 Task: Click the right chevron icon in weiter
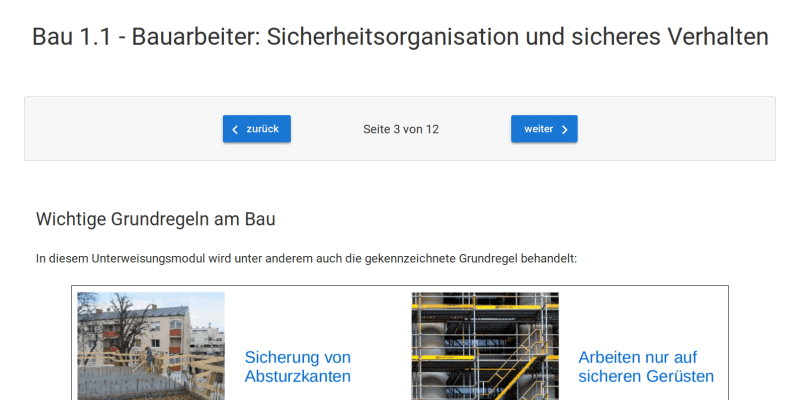565,130
